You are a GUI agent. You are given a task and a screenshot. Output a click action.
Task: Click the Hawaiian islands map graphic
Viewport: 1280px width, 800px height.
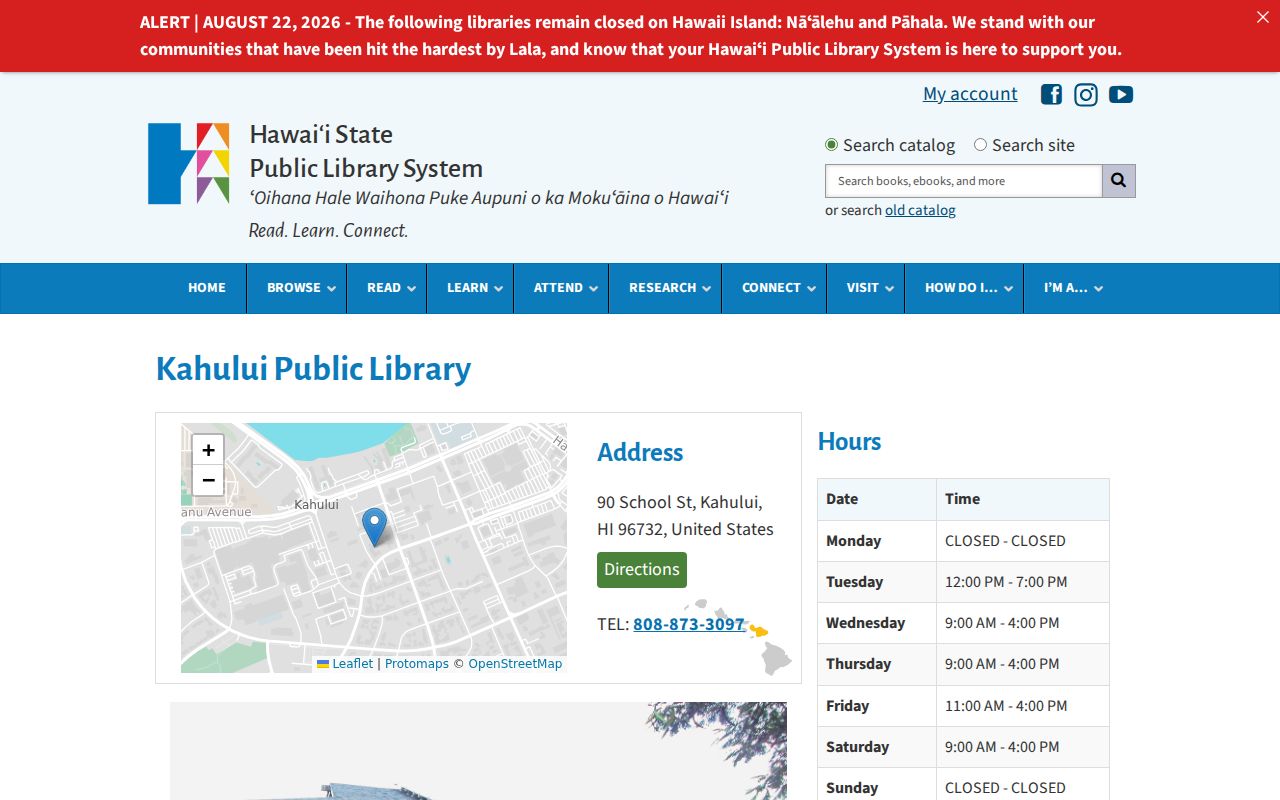pos(739,637)
